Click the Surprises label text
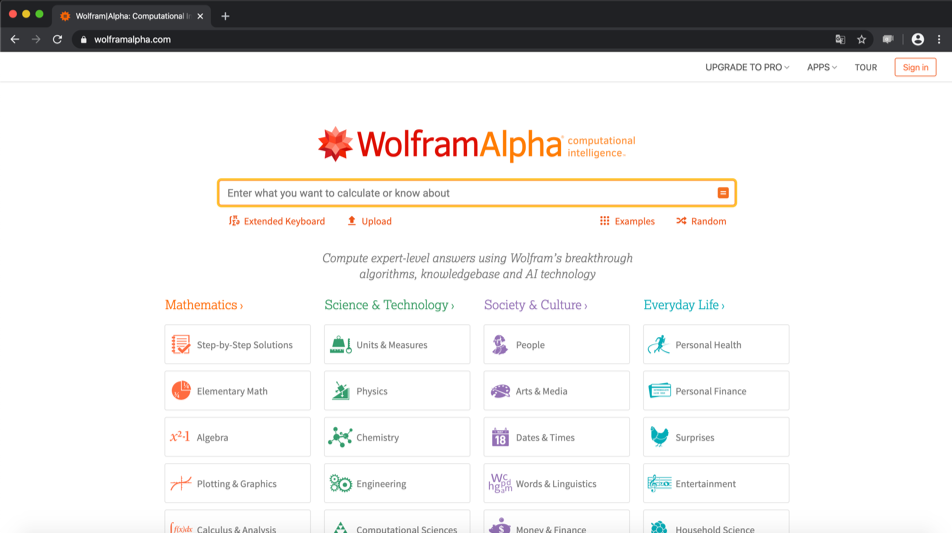952x533 pixels. tap(695, 437)
